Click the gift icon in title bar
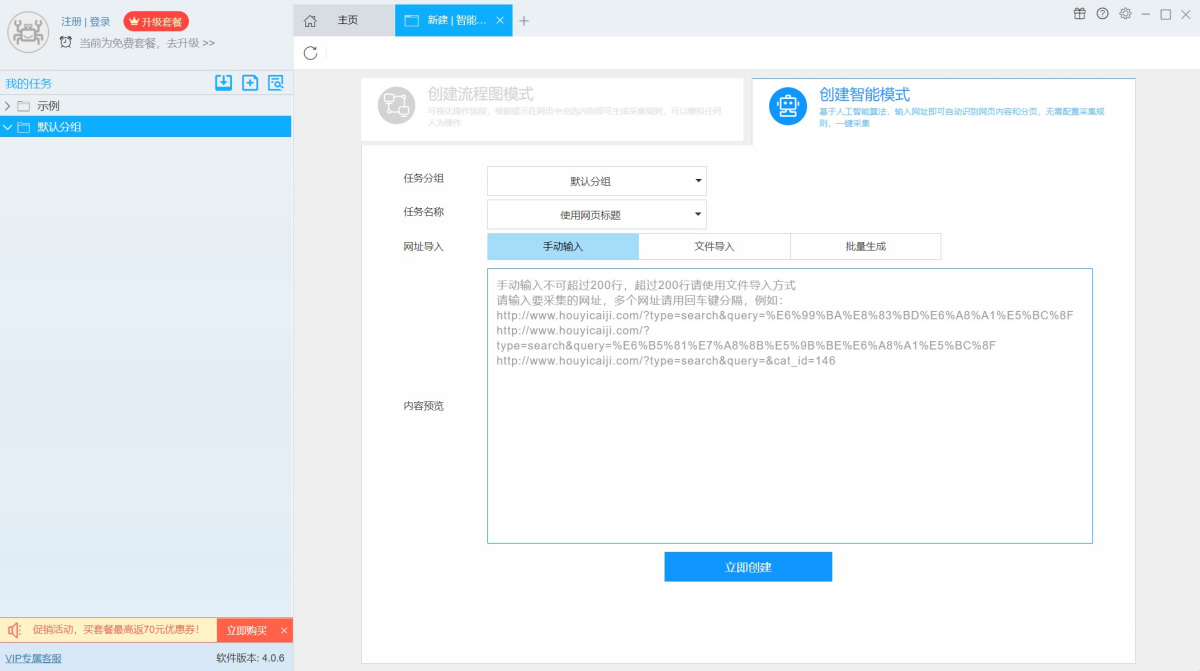Image resolution: width=1200 pixels, height=671 pixels. tap(1079, 14)
